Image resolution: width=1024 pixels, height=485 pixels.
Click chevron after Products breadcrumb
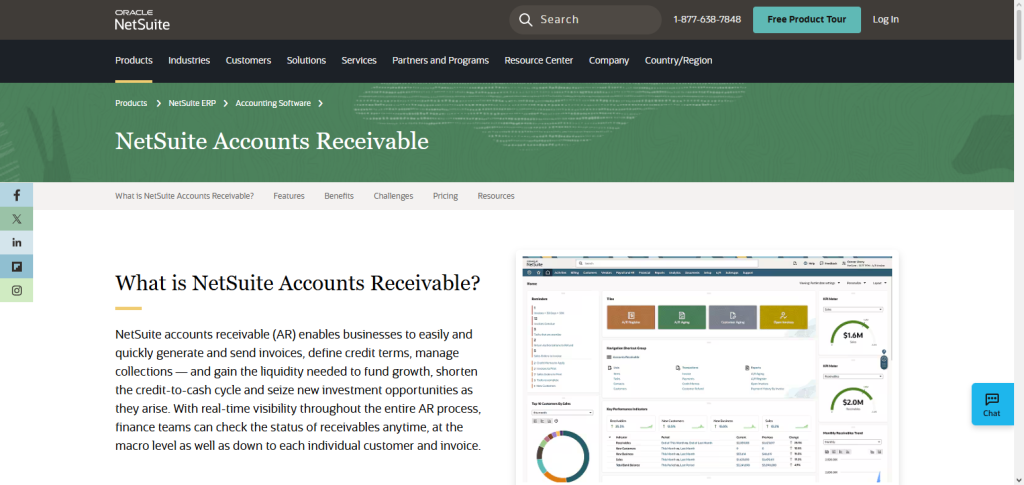coord(158,103)
